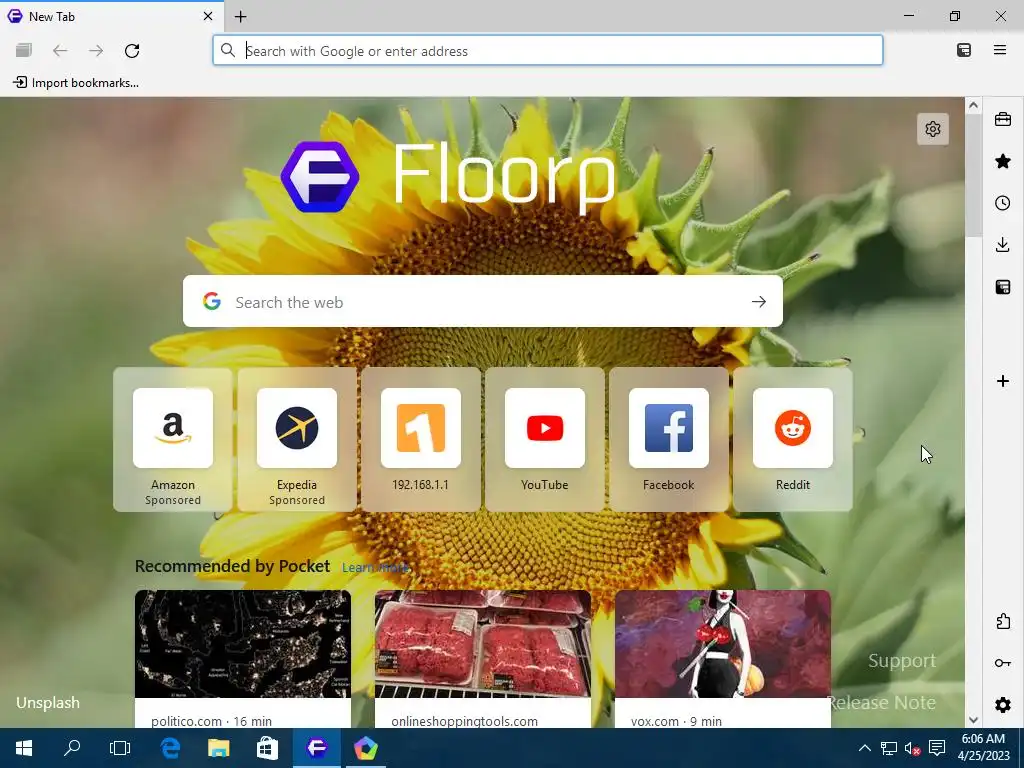The width and height of the screenshot is (1024, 768).
Task: Show hidden system tray icons
Action: pyautogui.click(x=865, y=748)
